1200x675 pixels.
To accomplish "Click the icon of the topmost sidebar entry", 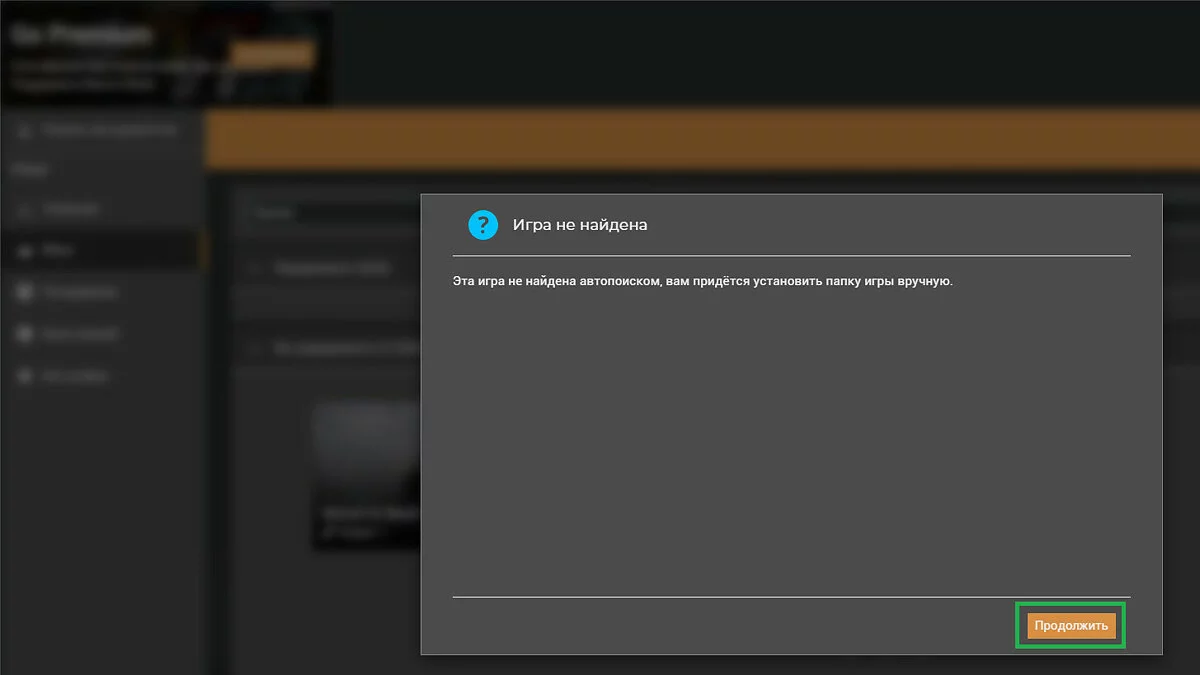I will (x=24, y=130).
